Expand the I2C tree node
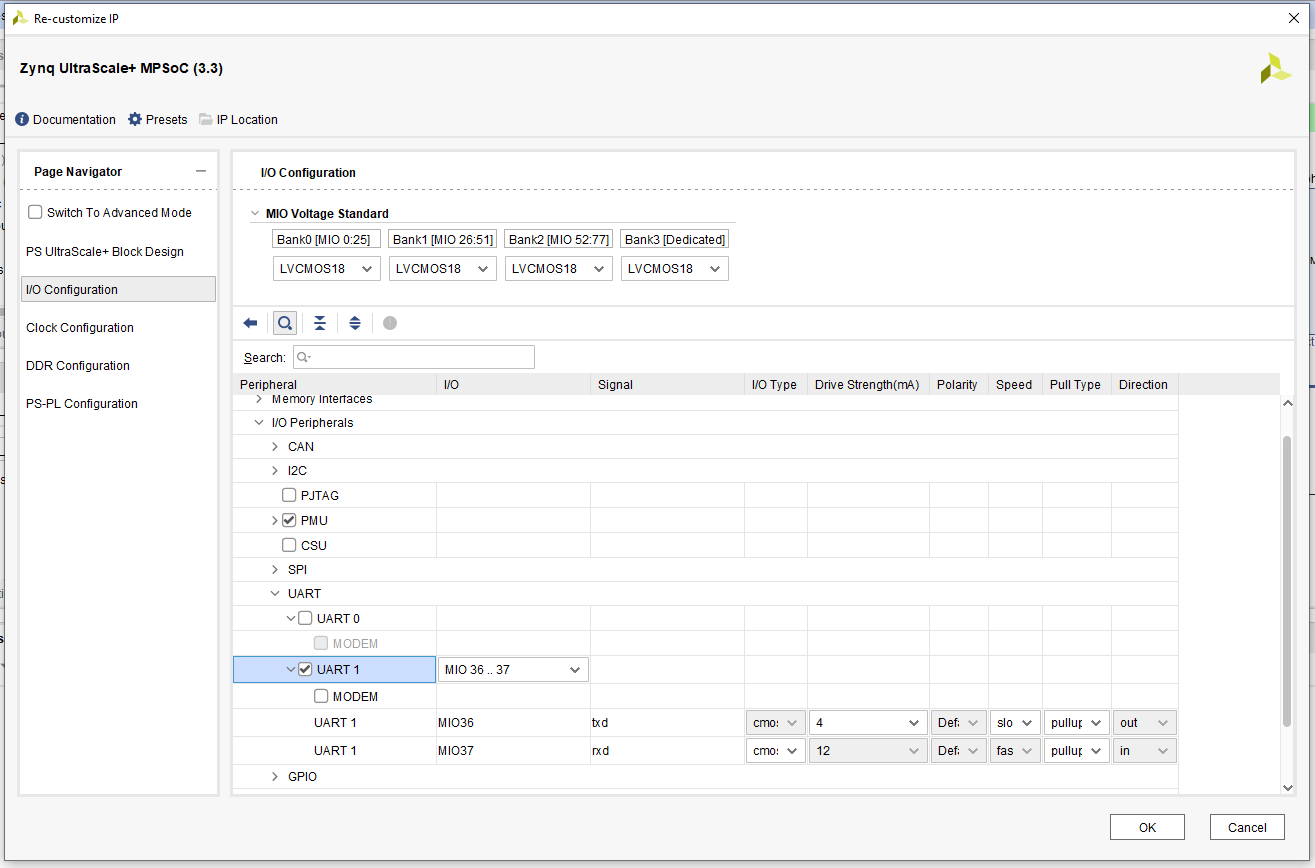This screenshot has width=1315, height=868. tap(275, 471)
